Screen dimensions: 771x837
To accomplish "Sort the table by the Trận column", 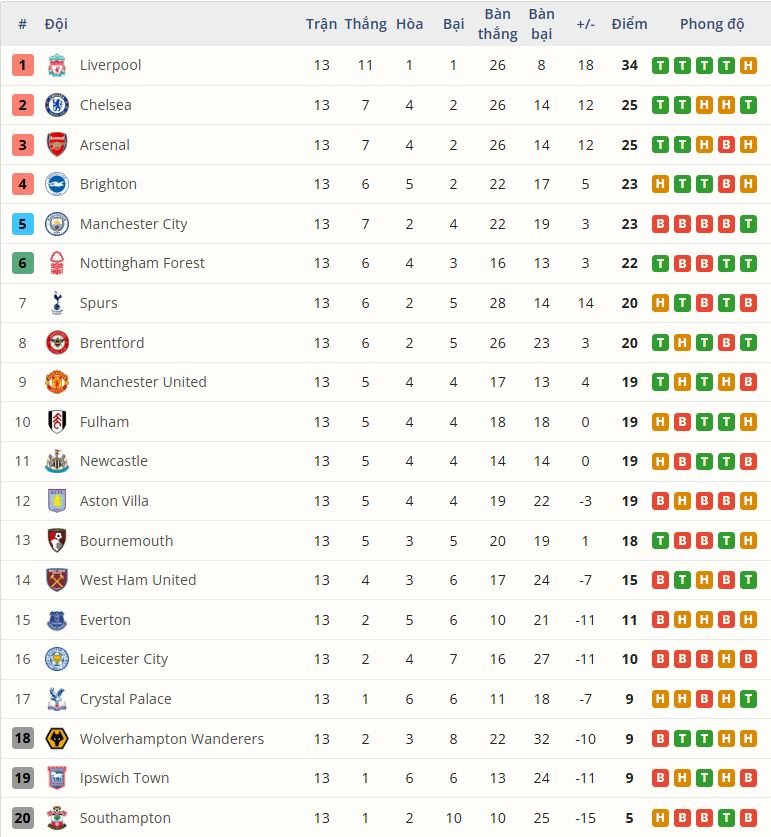I will click(x=322, y=23).
